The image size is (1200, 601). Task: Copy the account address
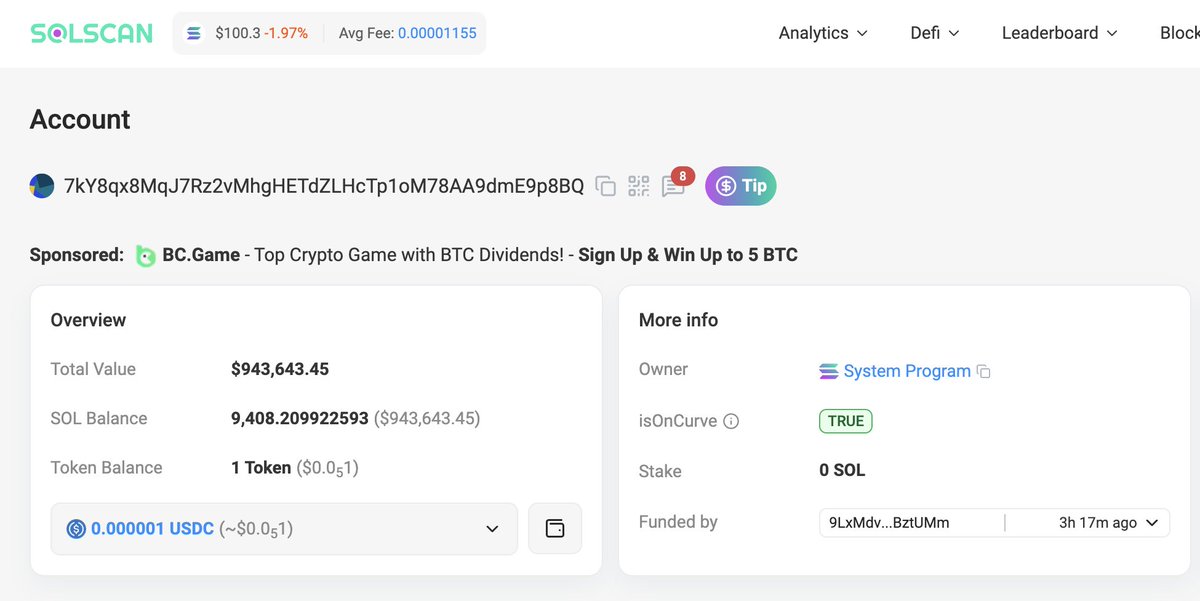(605, 186)
